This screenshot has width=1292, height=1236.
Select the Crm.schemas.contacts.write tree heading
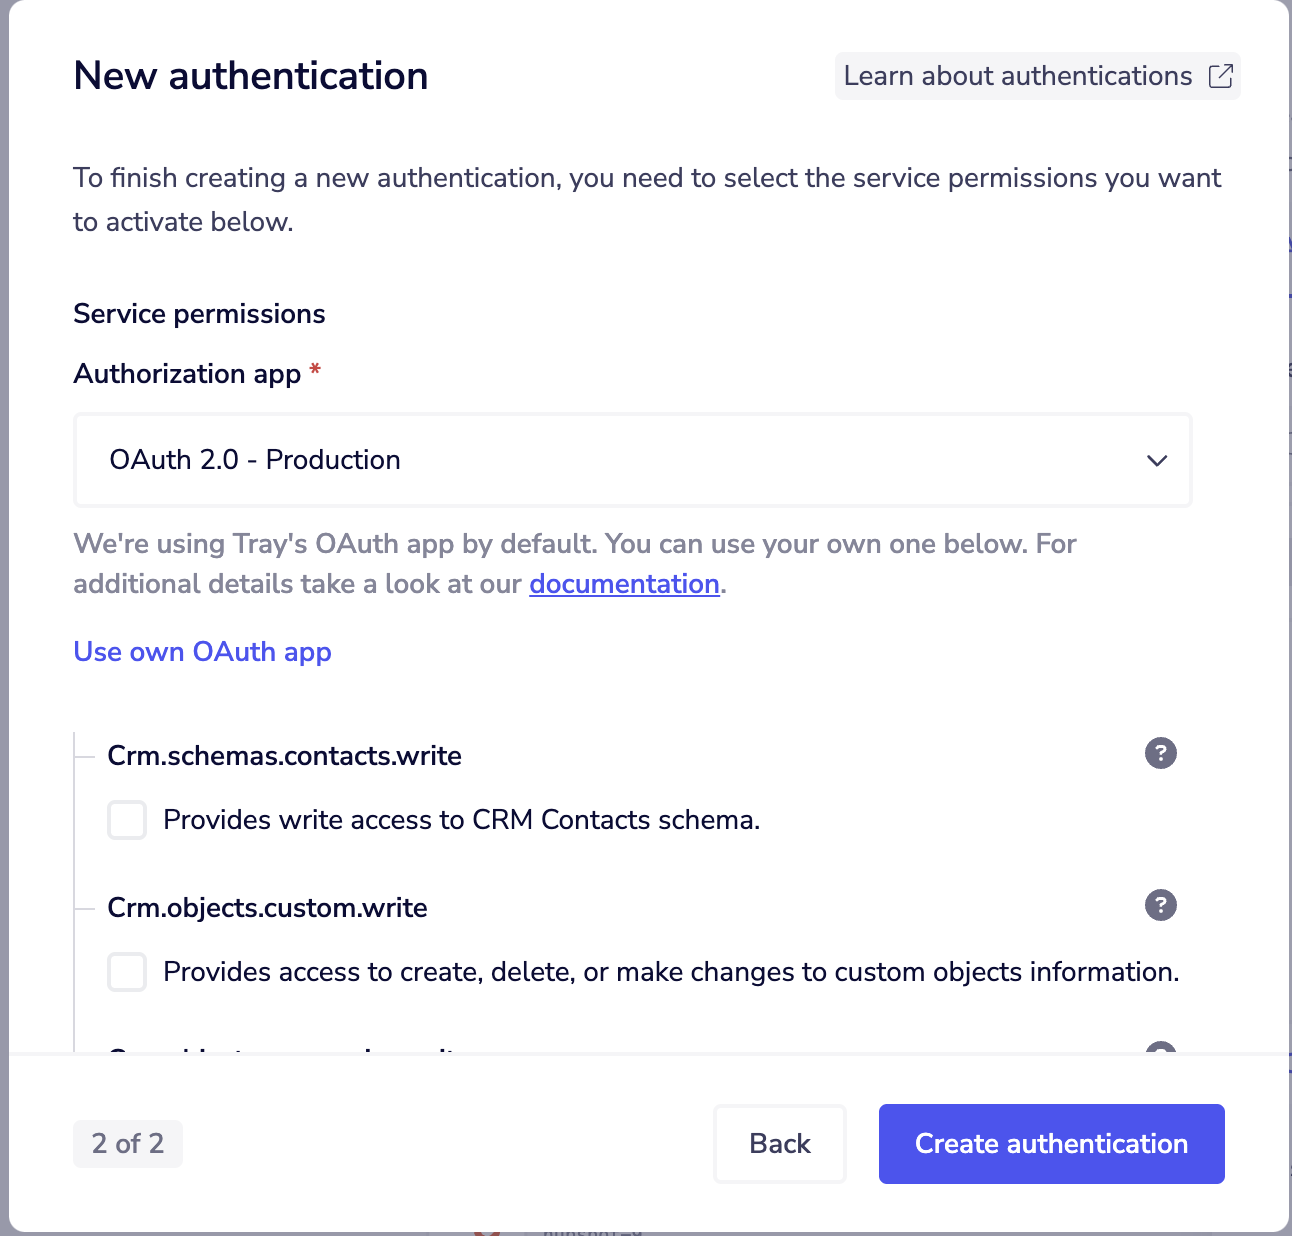click(x=284, y=756)
